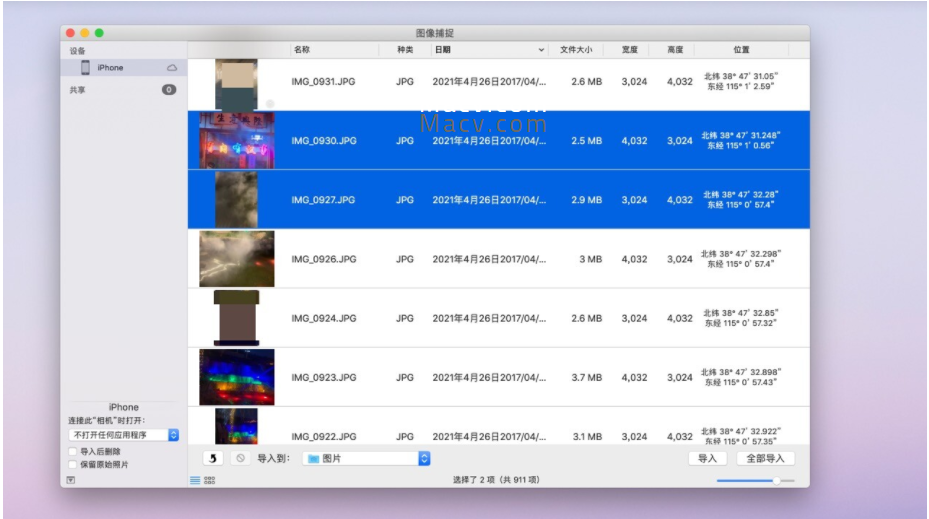The height and width of the screenshot is (519, 929).
Task: Click the location cell for IMG_0926.JPG
Action: coord(741,260)
